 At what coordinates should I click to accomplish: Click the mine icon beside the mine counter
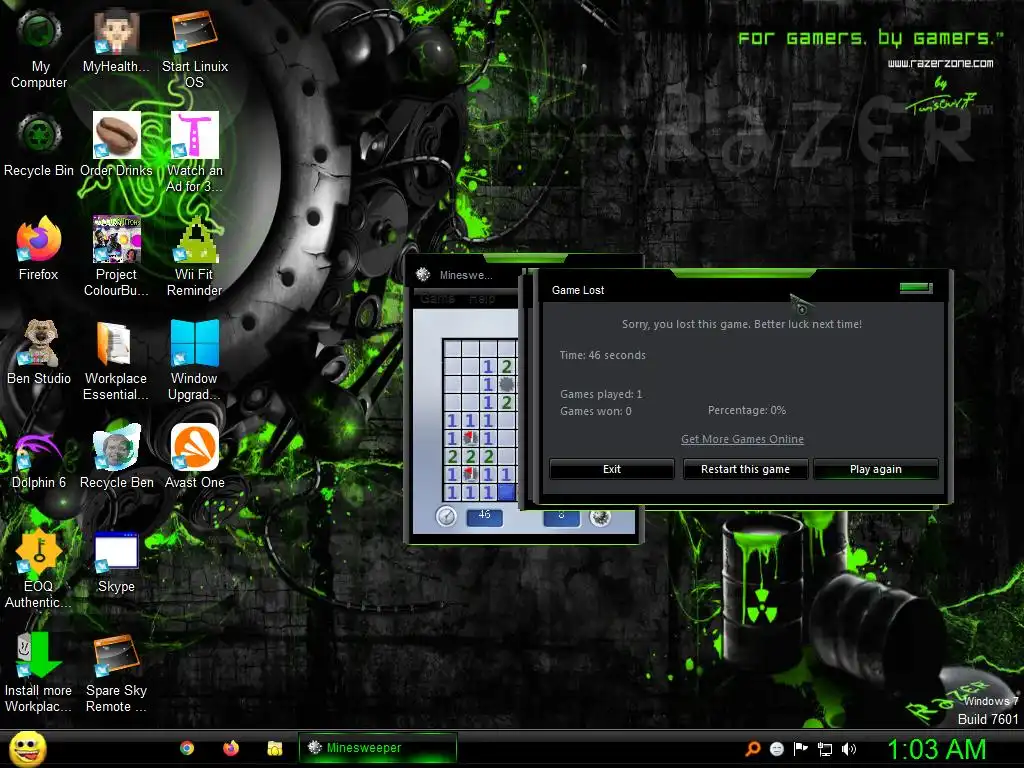(600, 517)
